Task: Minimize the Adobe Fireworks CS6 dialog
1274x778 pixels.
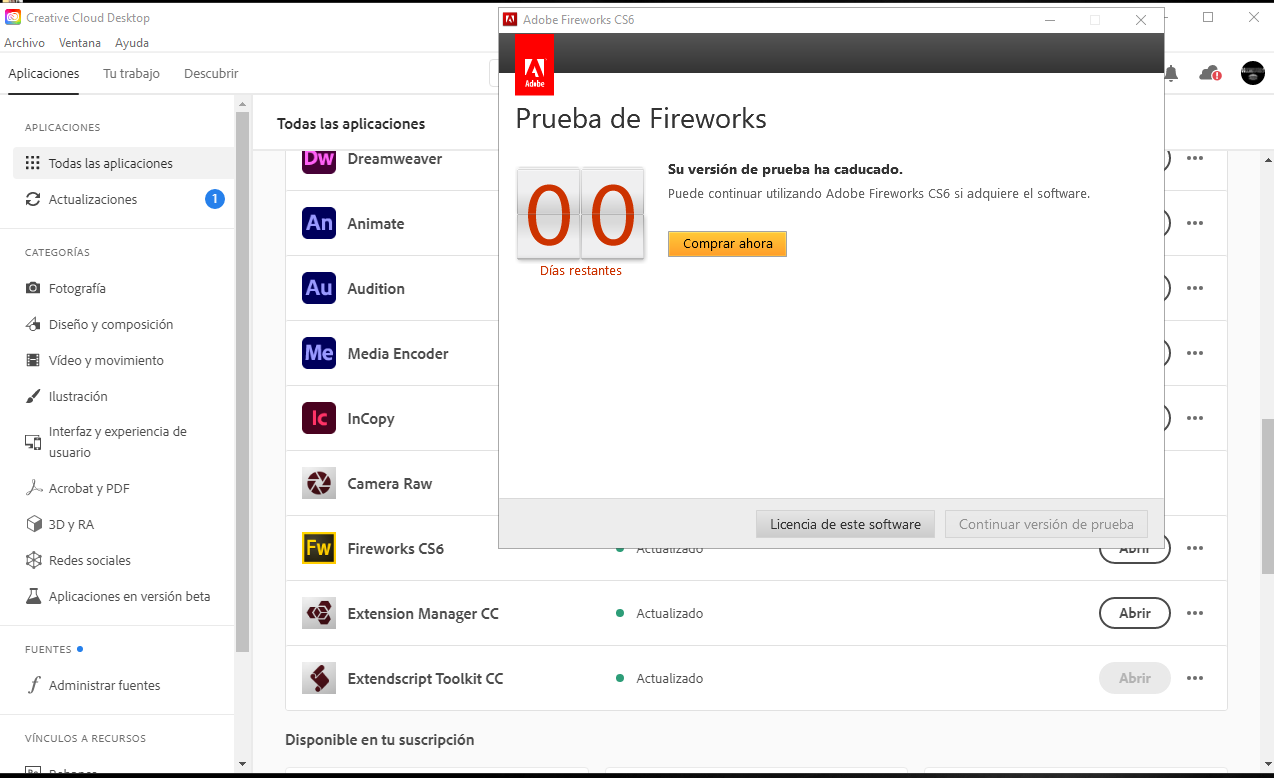Action: coord(1051,20)
